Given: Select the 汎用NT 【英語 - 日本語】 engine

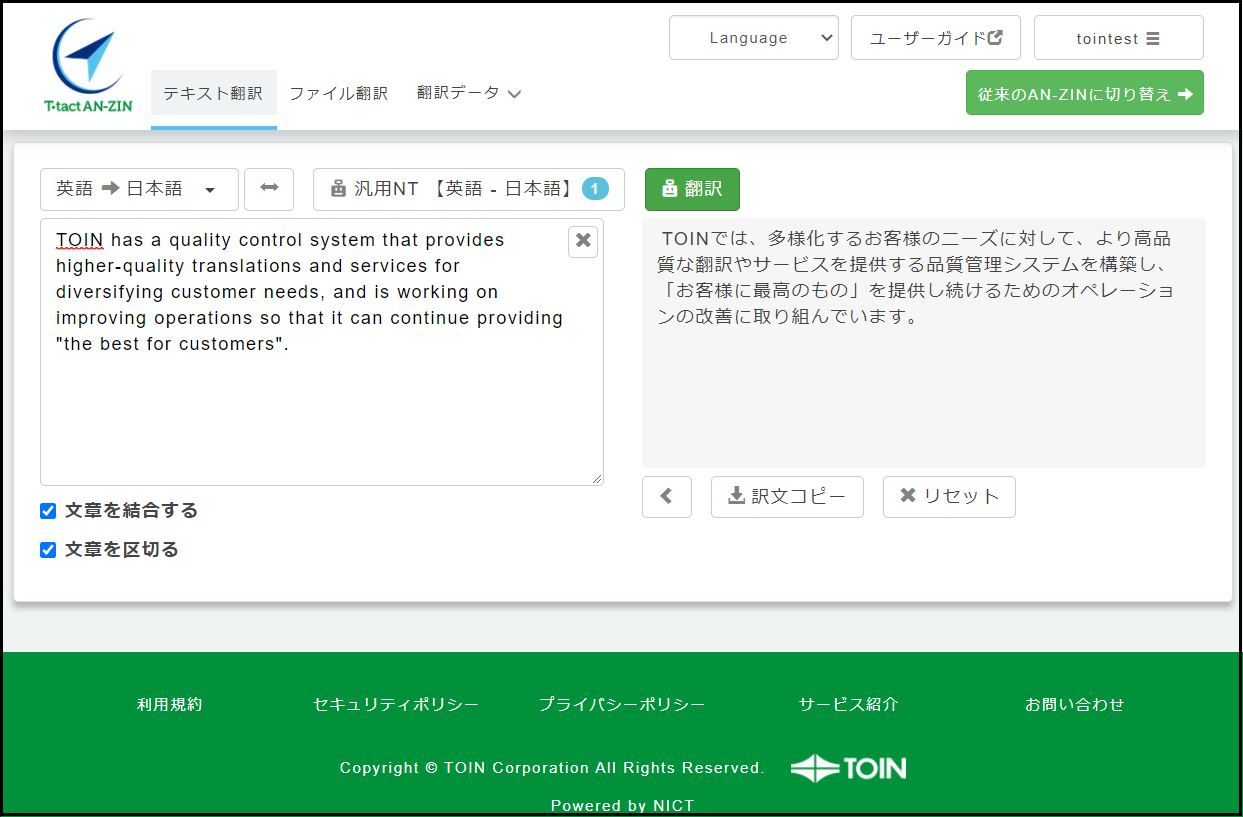Looking at the screenshot, I should coord(468,189).
